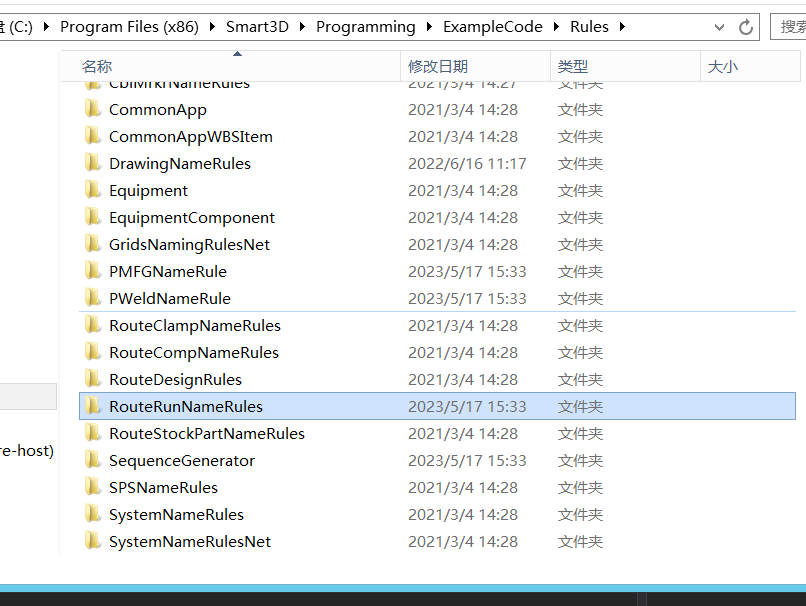
Task: Click the PMFGNameRule folder icon
Action: click(93, 271)
